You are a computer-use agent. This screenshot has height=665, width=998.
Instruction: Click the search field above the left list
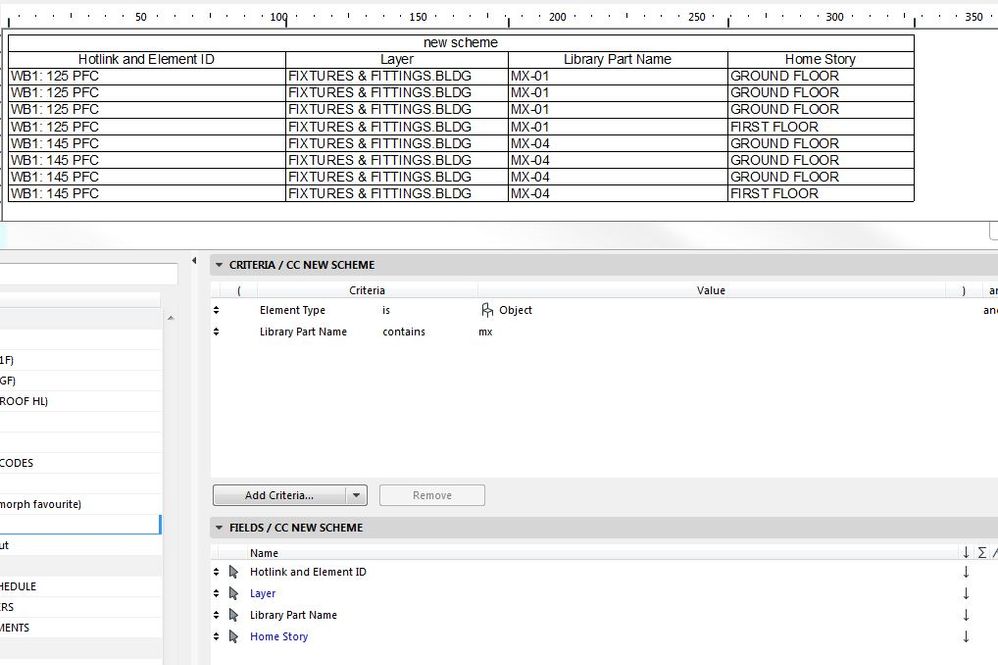pyautogui.click(x=88, y=274)
